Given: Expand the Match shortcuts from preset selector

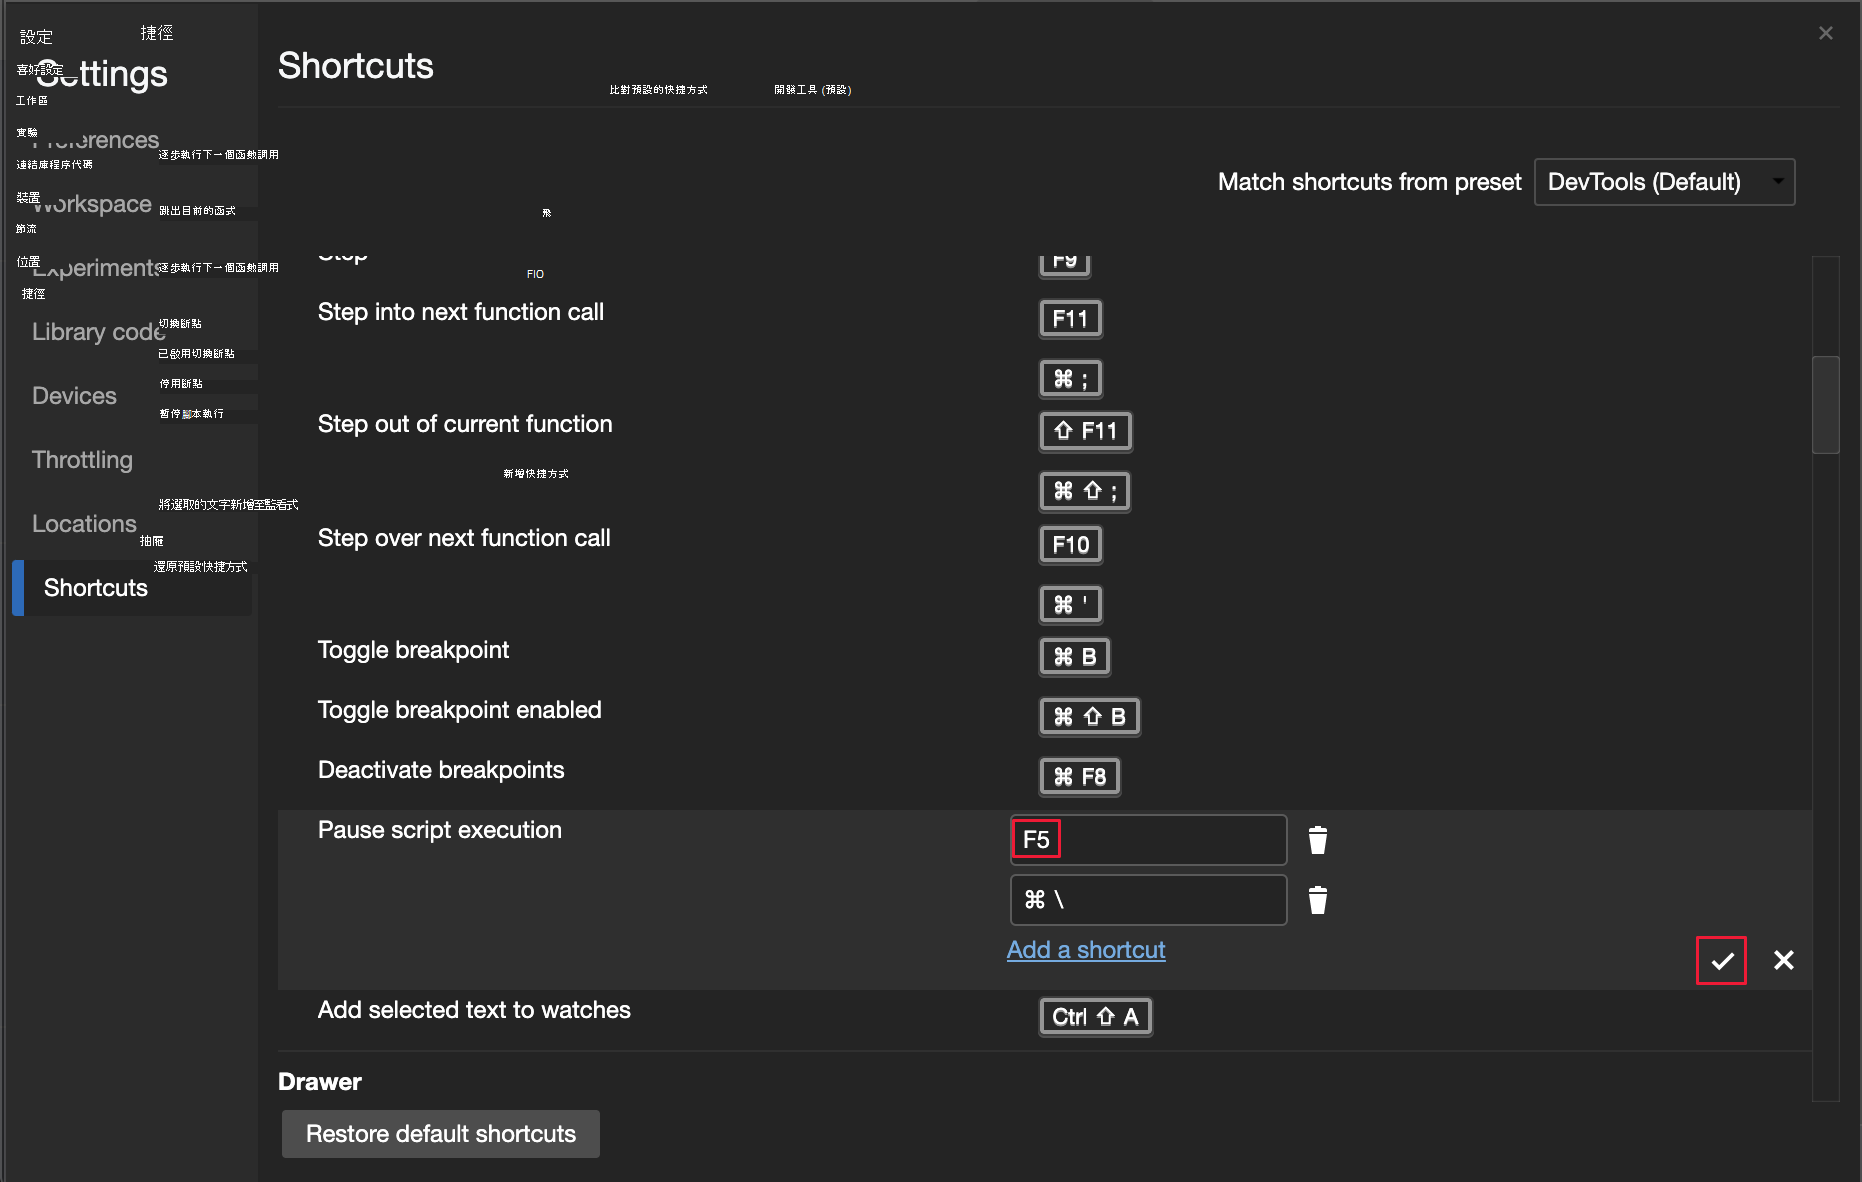Looking at the screenshot, I should tap(1663, 182).
